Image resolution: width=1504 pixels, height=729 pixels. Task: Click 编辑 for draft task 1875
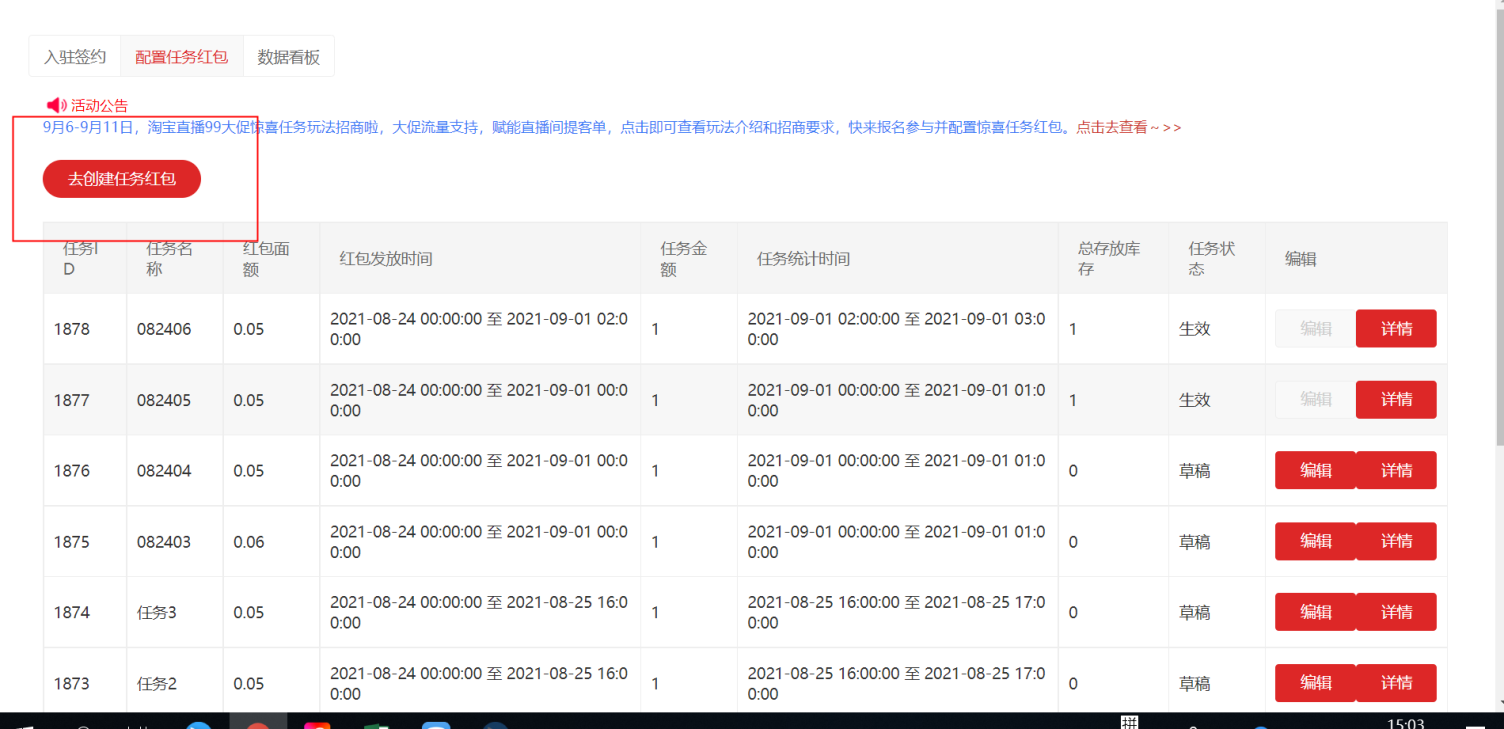coord(1315,541)
